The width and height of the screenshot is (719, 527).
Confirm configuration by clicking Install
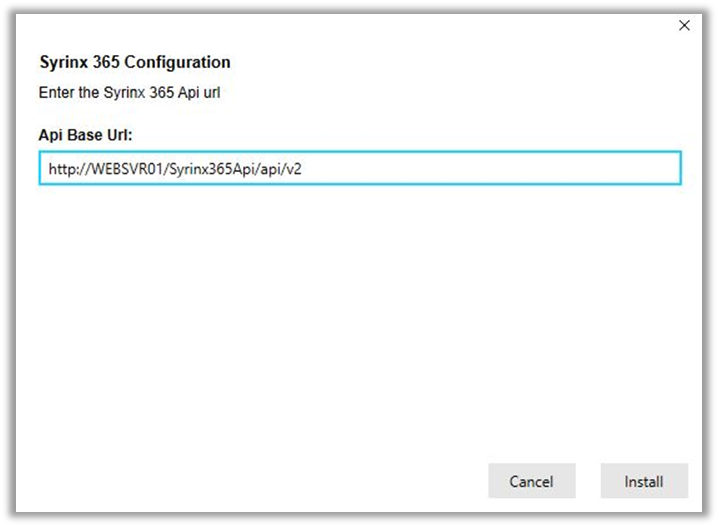pos(644,481)
